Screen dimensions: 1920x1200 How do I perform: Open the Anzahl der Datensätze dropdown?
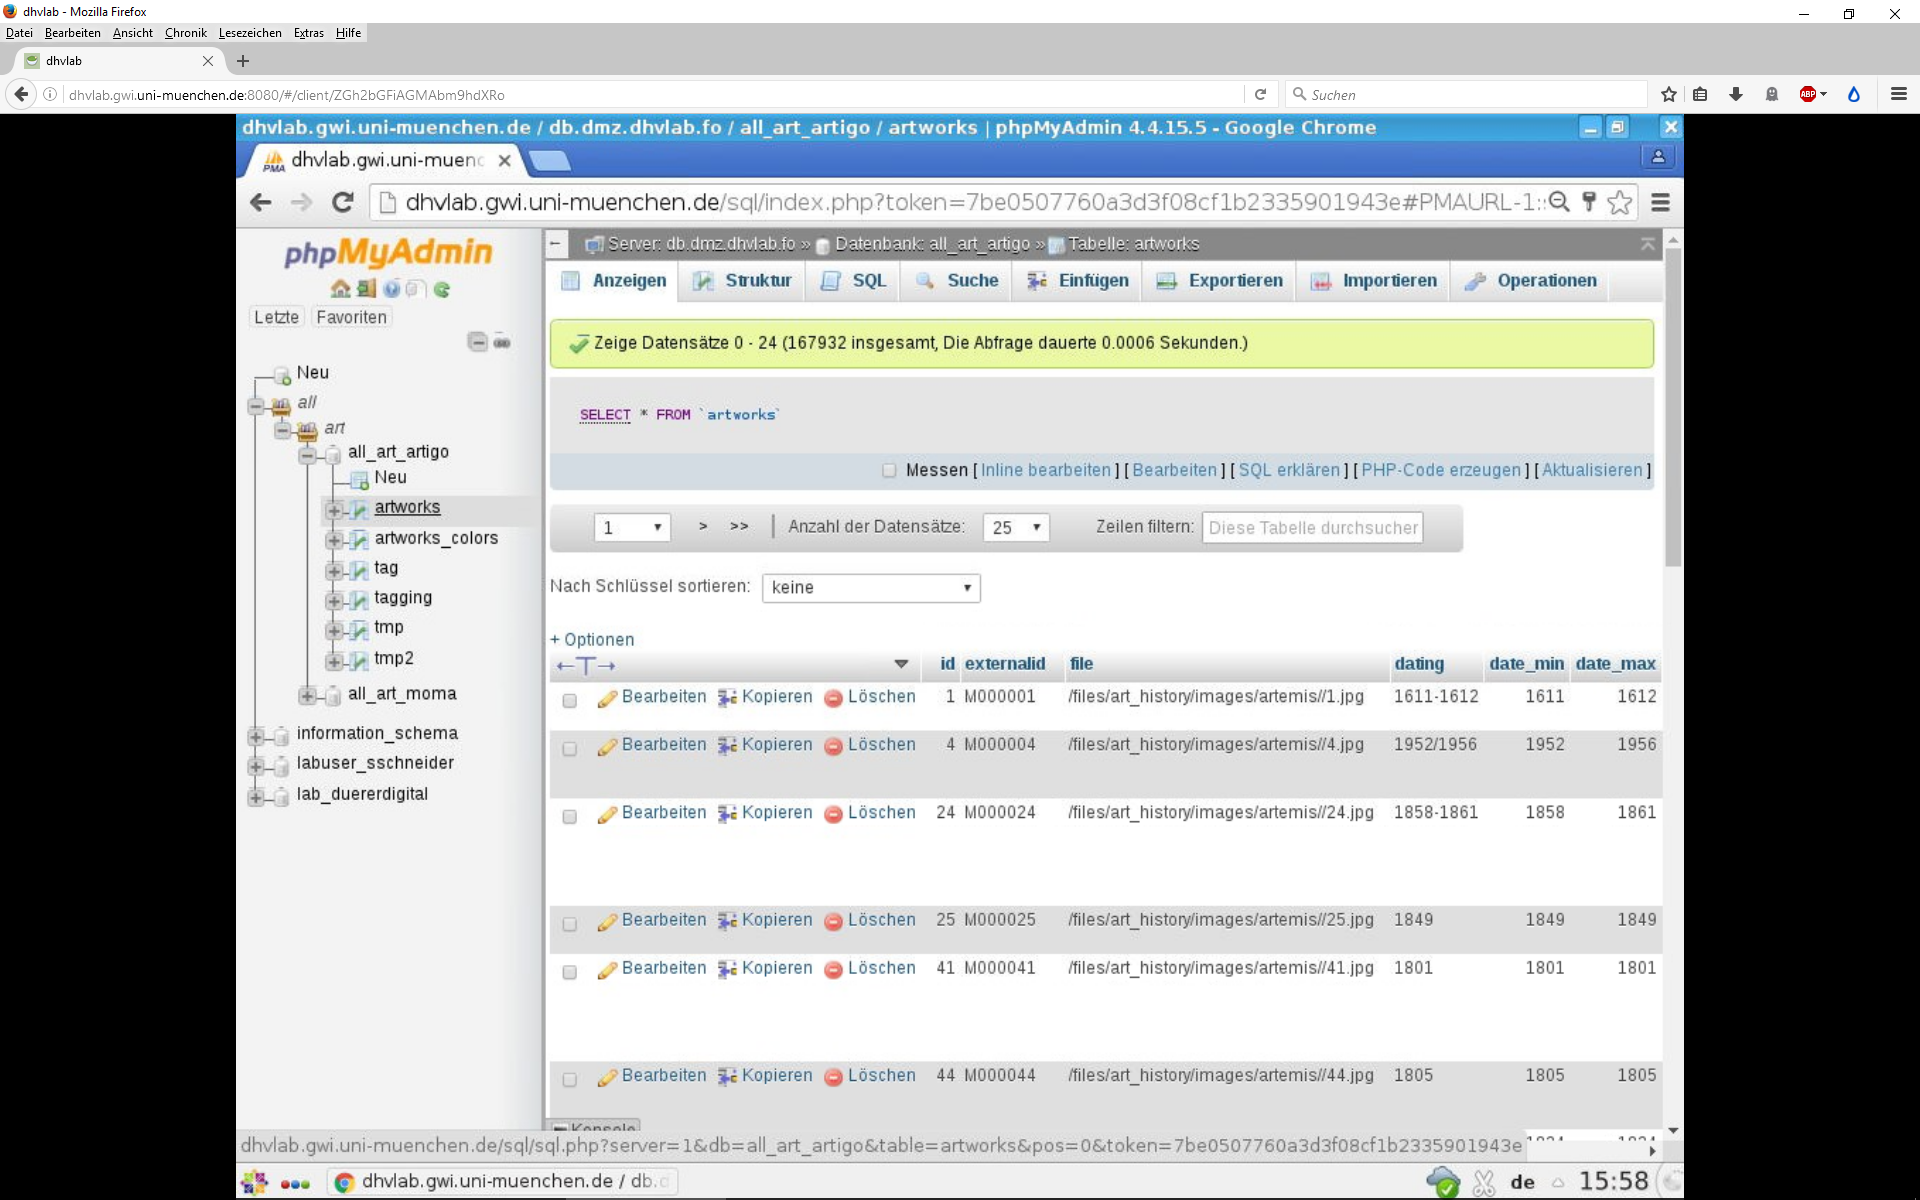1015,527
